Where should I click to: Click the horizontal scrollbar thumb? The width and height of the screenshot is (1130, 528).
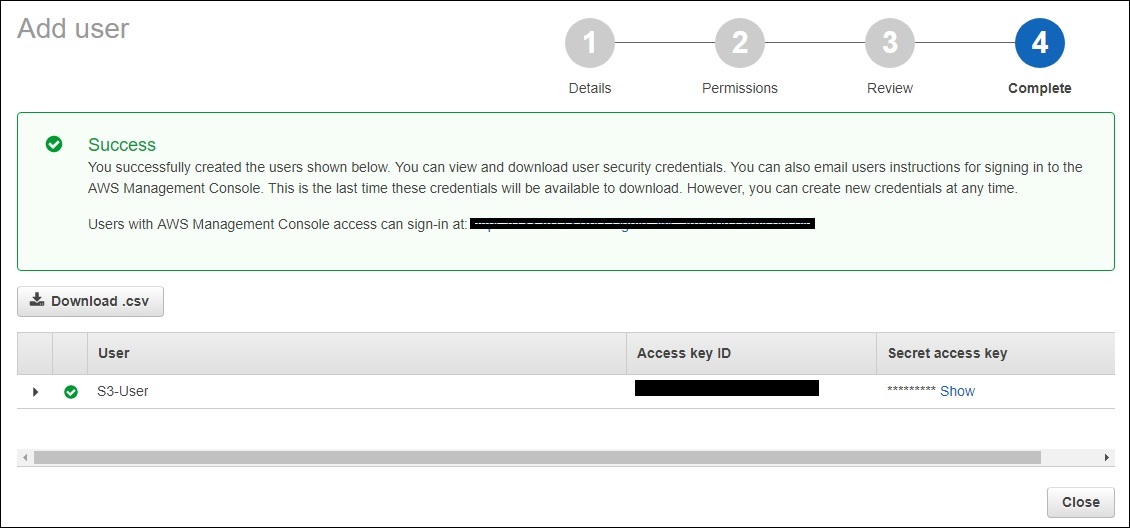(536, 457)
